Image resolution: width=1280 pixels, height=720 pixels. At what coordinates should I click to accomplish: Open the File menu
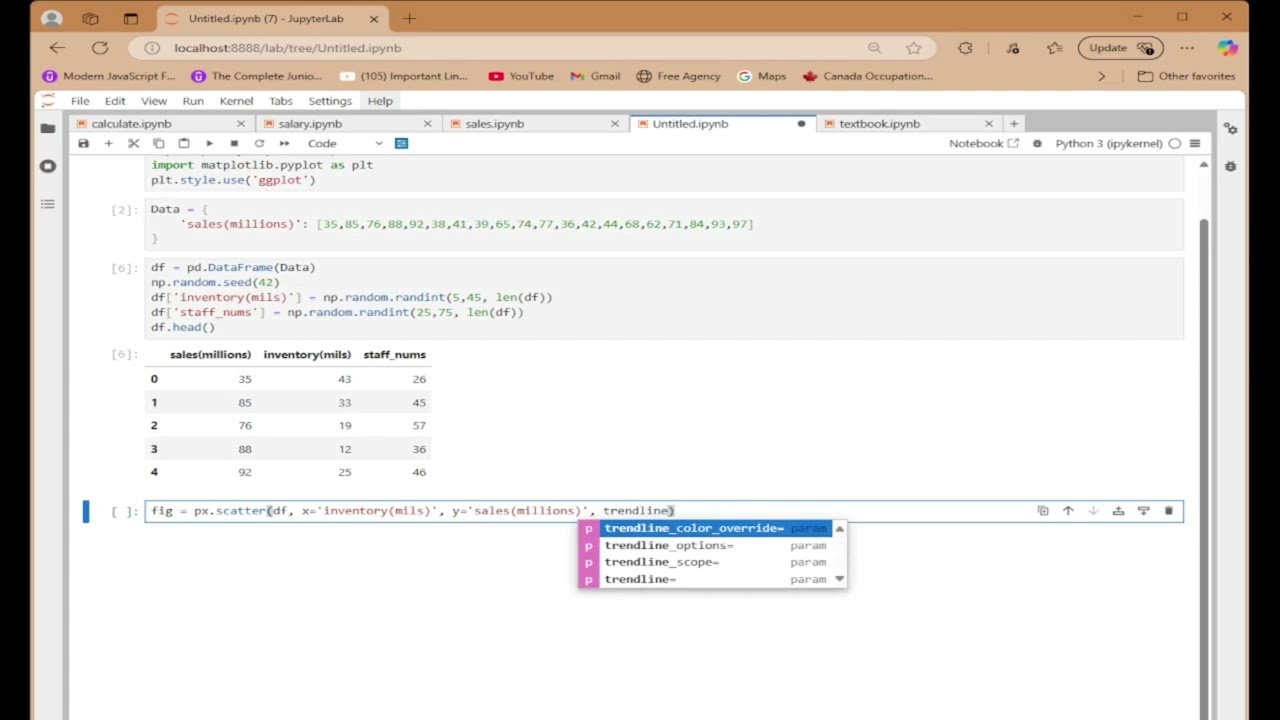80,101
